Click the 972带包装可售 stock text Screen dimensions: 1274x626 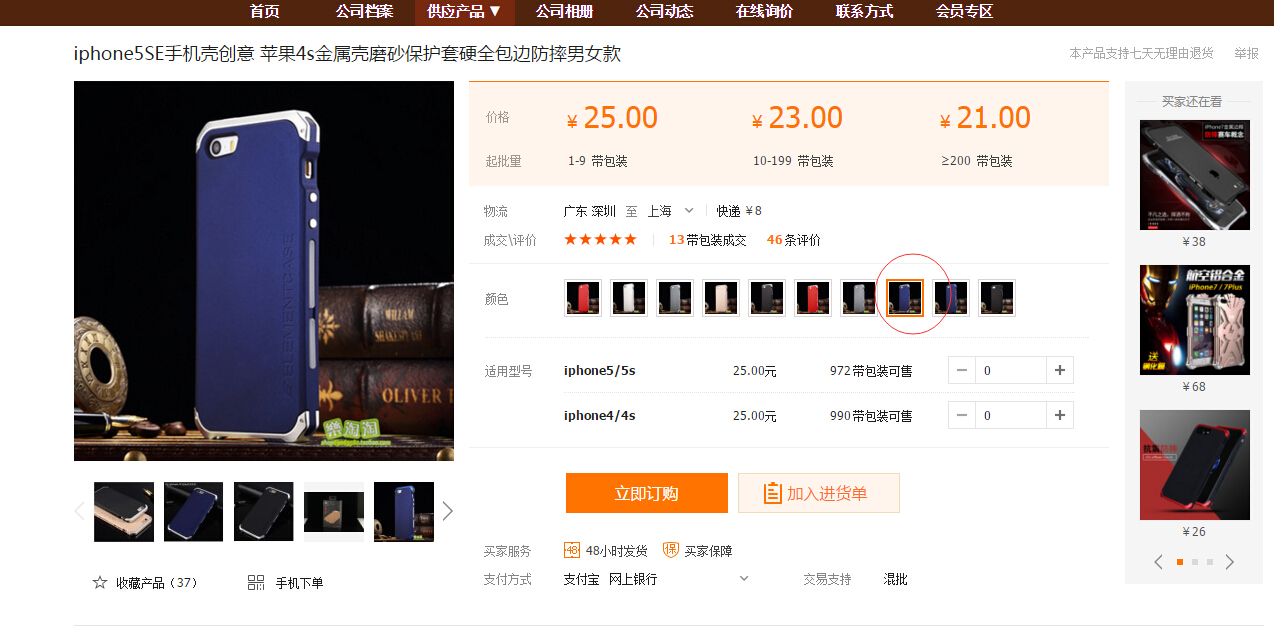tap(871, 371)
